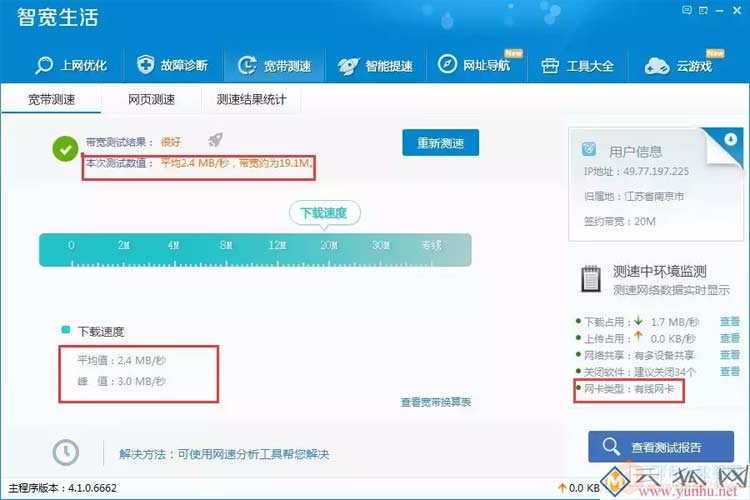The height and width of the screenshot is (500, 750).
Task: Open the 上网优化 section
Action: click(71, 65)
